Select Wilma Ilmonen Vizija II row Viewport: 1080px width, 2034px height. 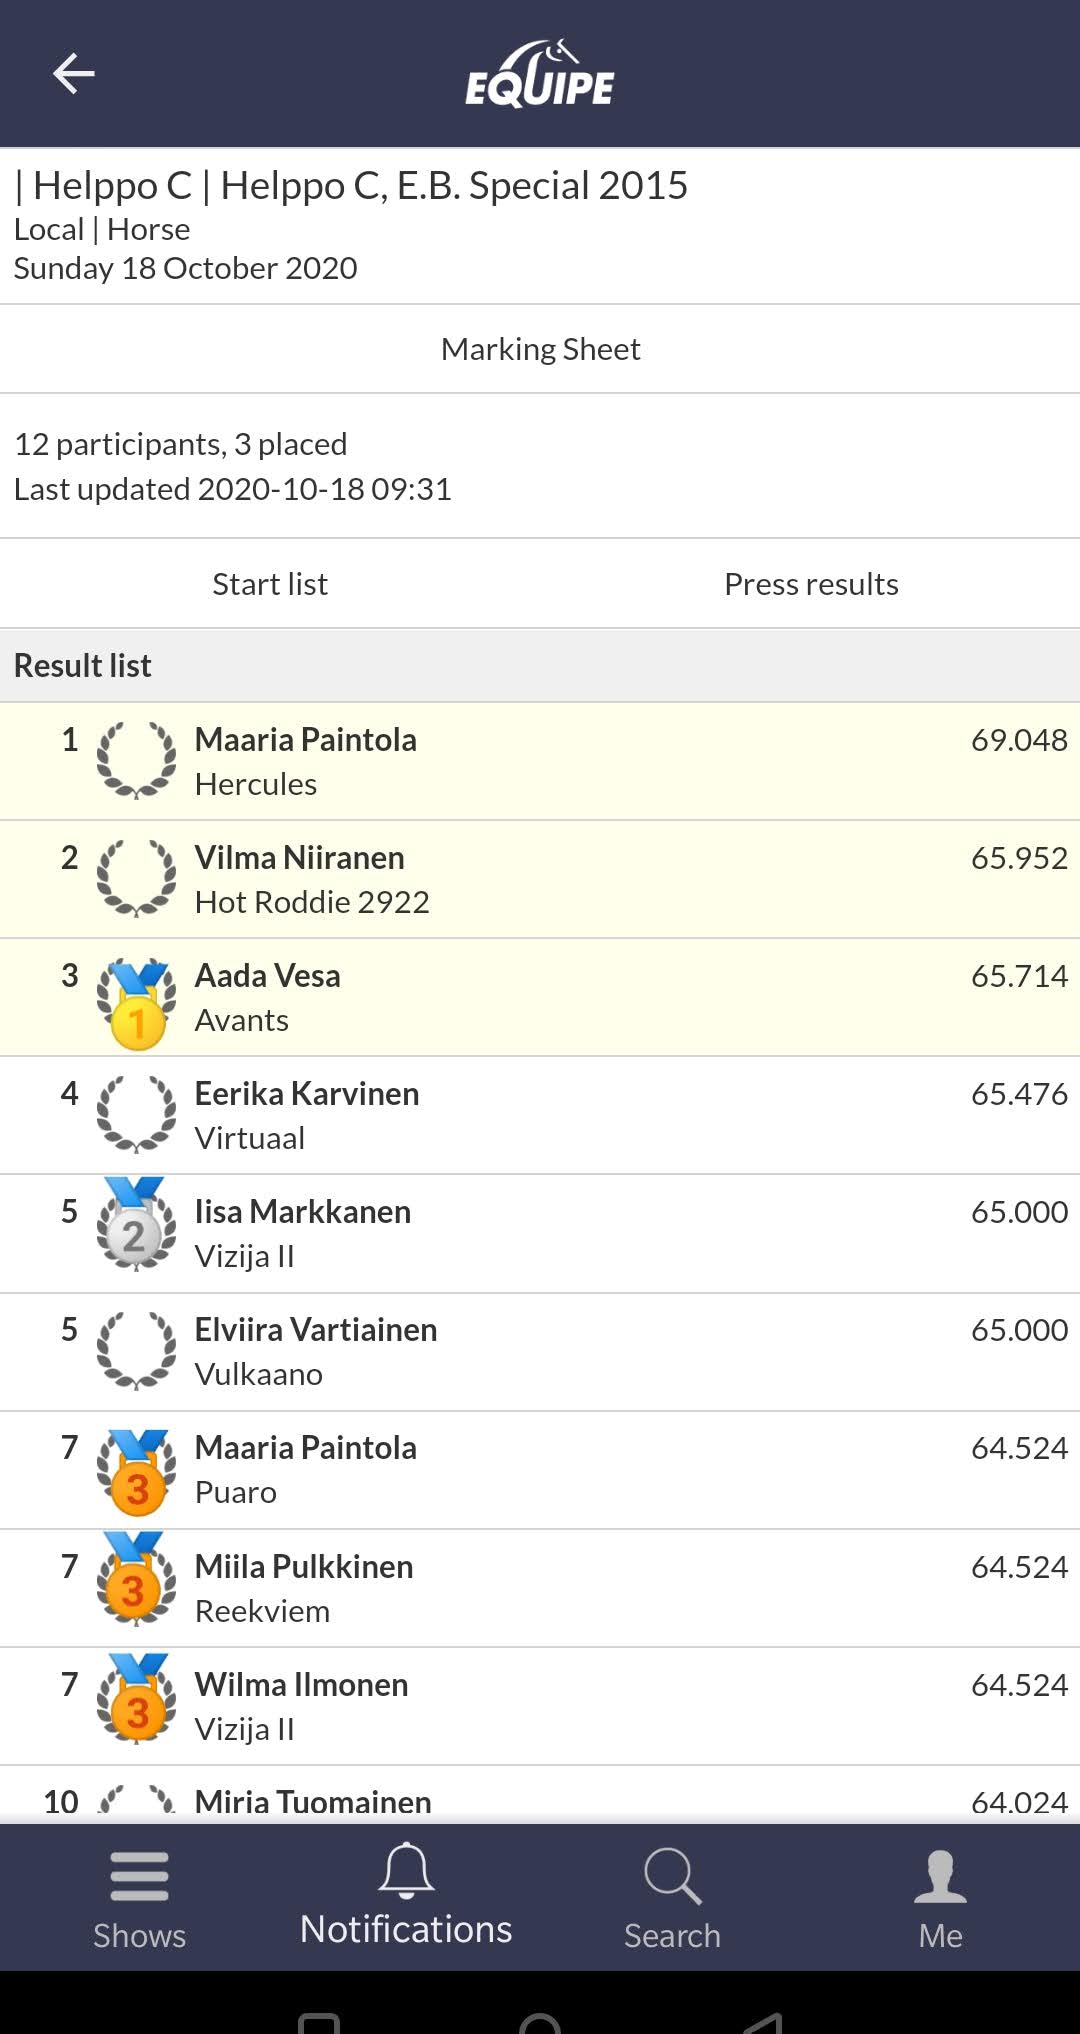[540, 1707]
